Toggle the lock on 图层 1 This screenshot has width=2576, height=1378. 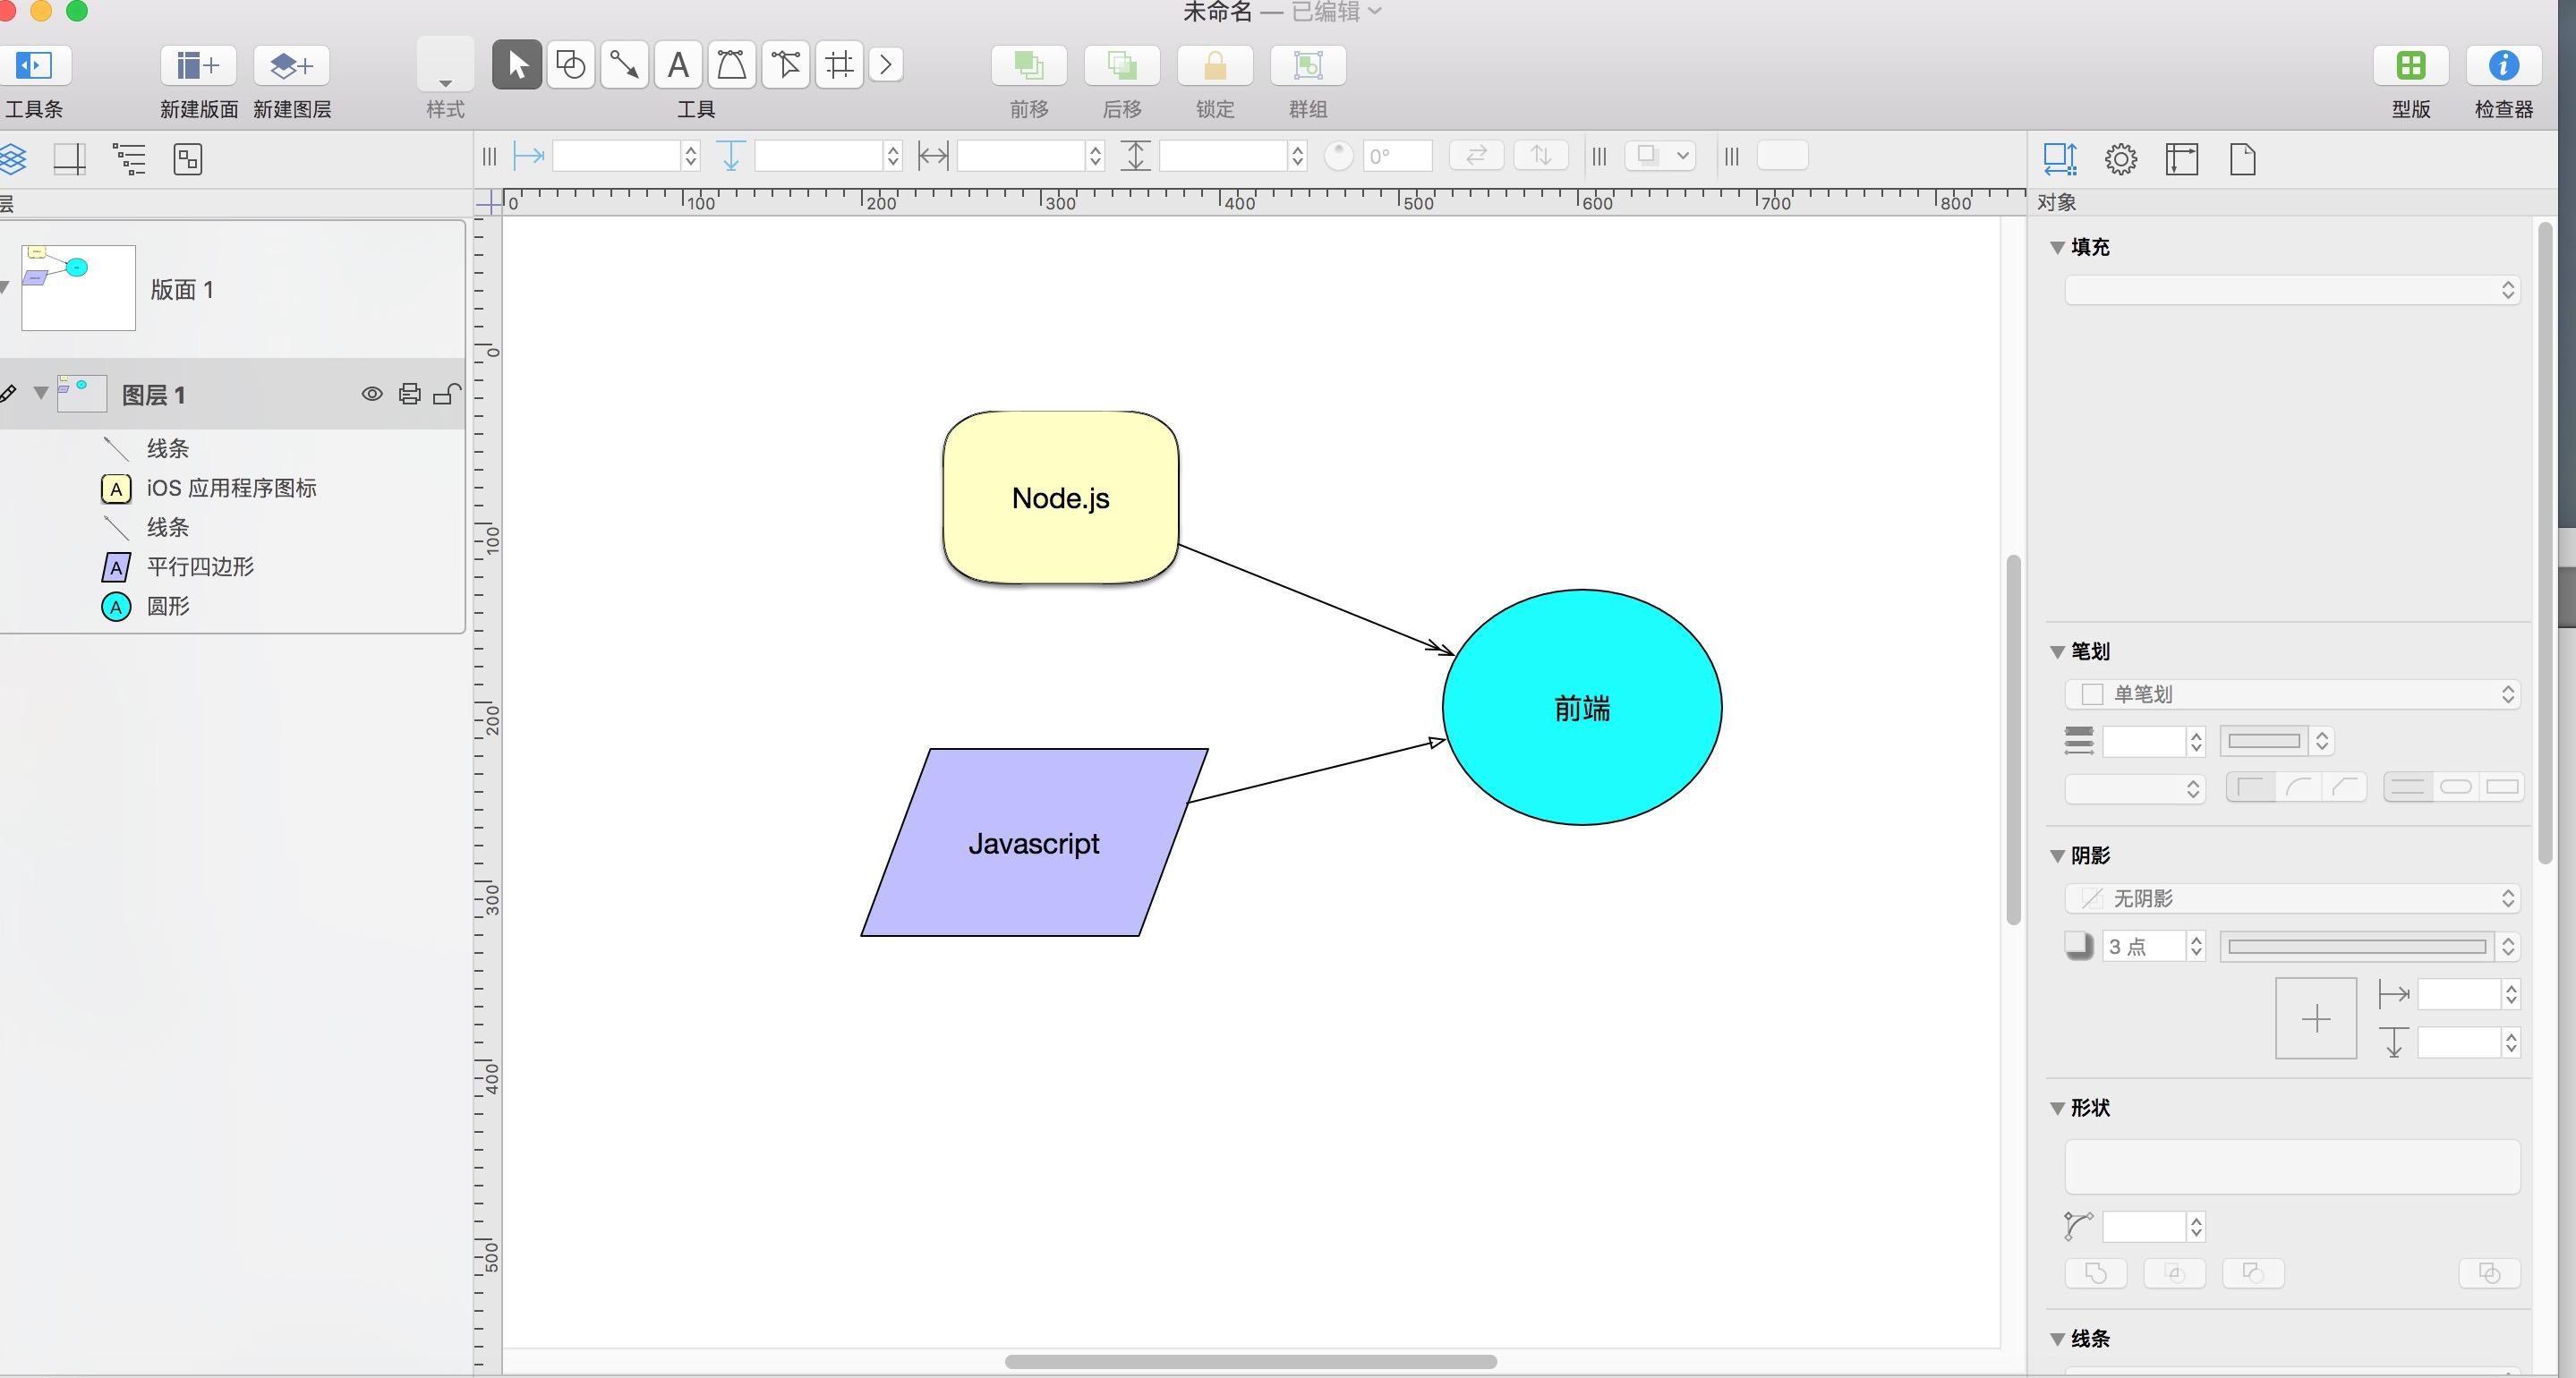[447, 393]
